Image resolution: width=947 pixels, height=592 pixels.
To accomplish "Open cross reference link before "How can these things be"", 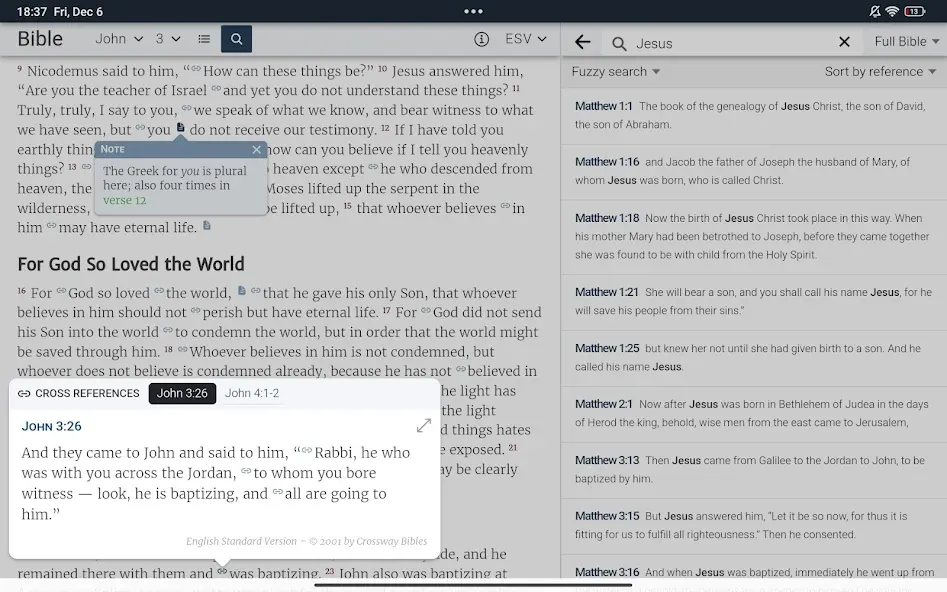I will [196, 68].
